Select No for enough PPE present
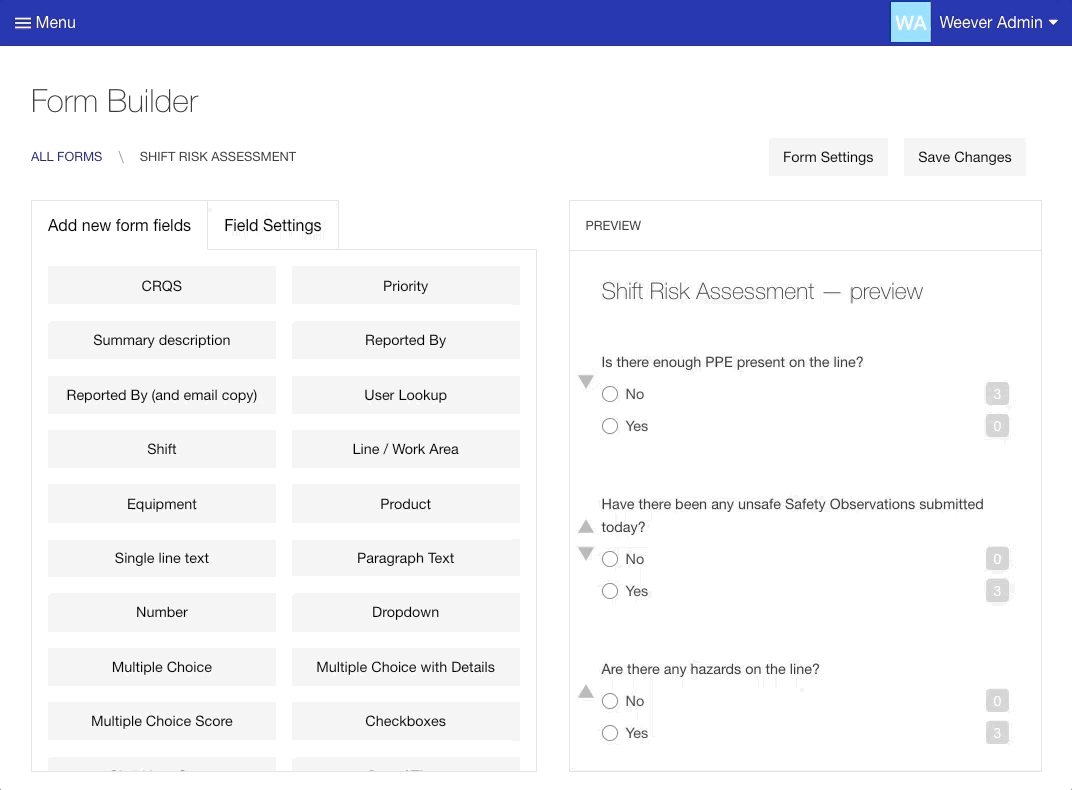 click(x=610, y=394)
